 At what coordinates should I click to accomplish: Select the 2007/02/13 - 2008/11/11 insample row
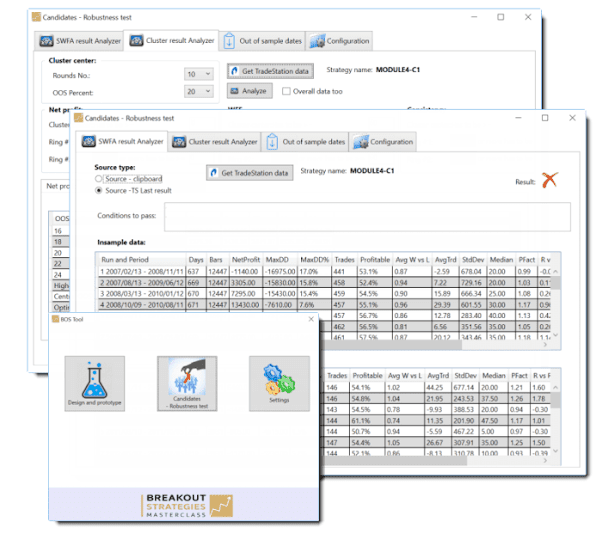click(140, 271)
